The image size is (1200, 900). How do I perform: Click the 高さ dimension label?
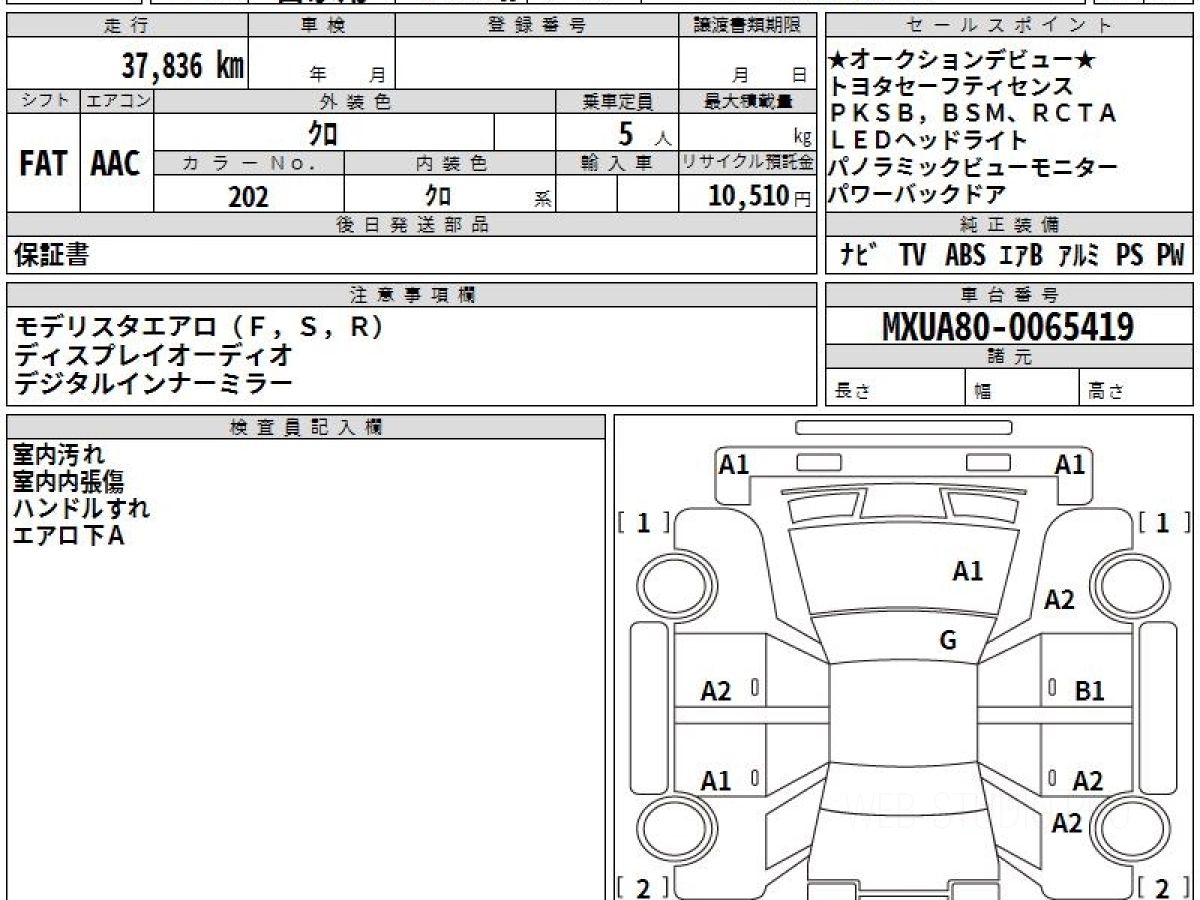[1107, 391]
